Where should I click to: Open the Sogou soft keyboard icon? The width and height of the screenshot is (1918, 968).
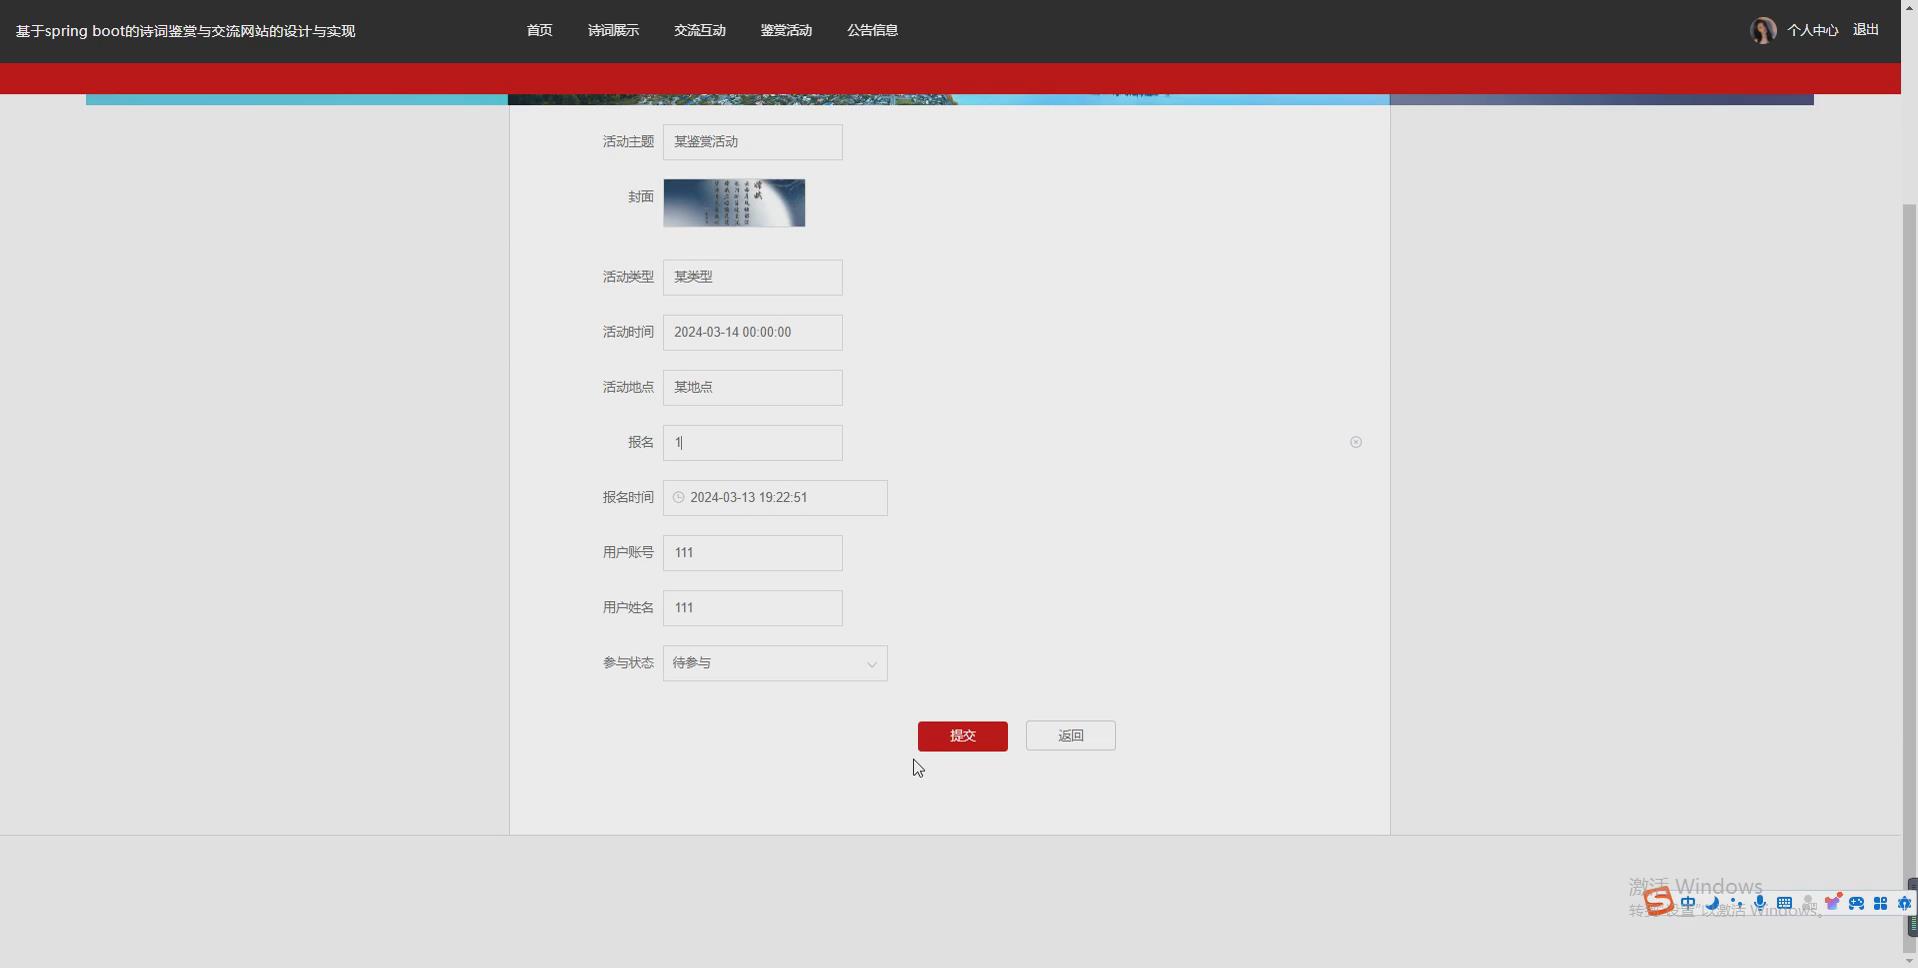coord(1784,903)
